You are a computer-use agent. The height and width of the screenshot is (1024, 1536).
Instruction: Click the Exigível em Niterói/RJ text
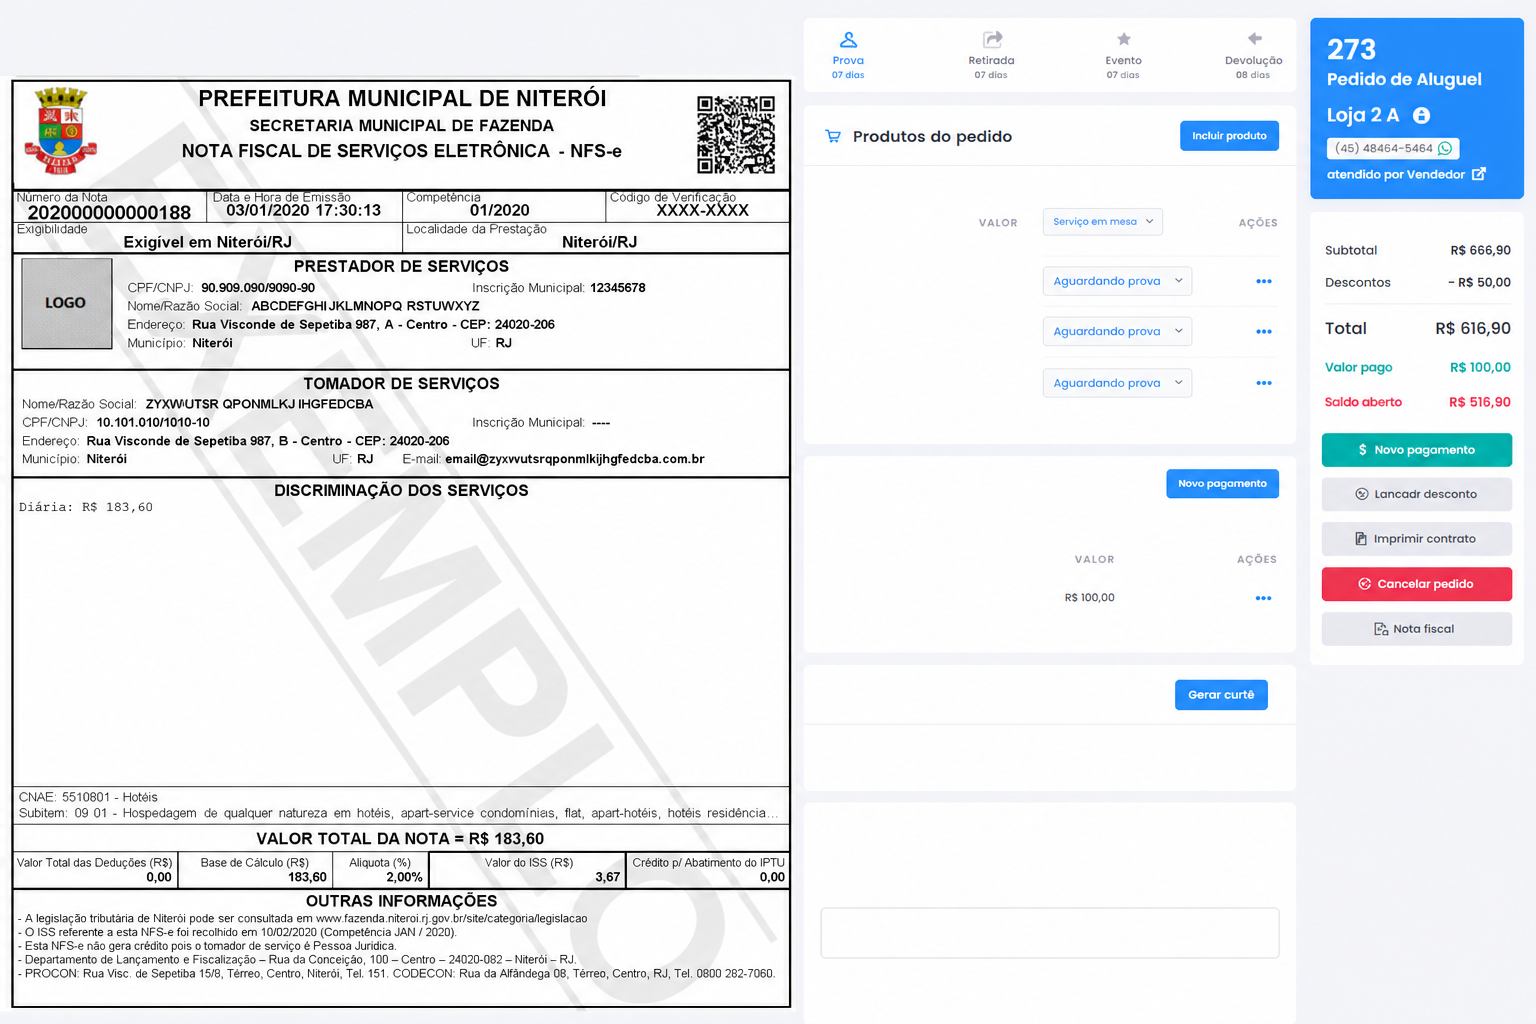tap(207, 242)
